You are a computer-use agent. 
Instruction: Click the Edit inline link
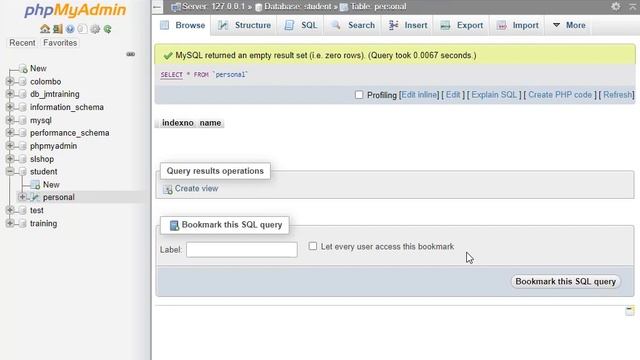tap(419, 95)
